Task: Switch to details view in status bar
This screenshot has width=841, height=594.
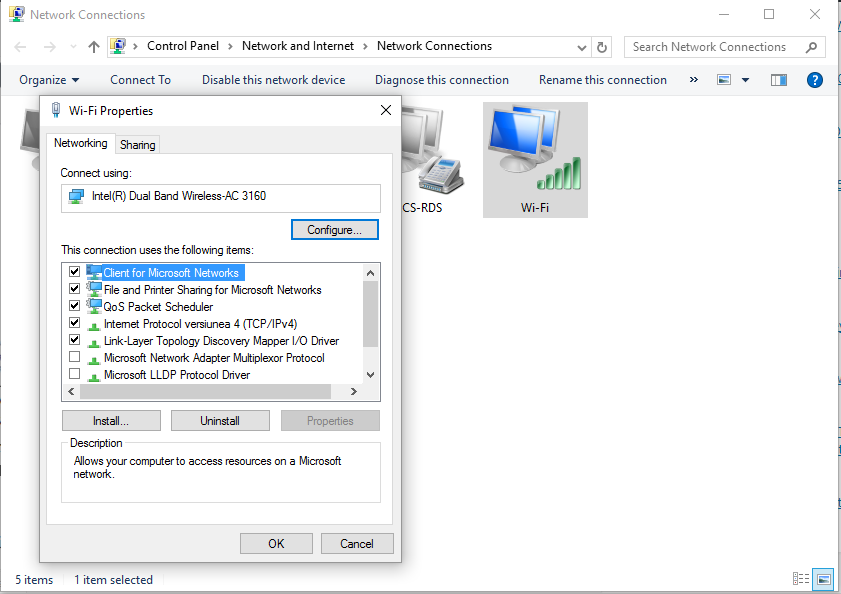Action: (x=801, y=578)
